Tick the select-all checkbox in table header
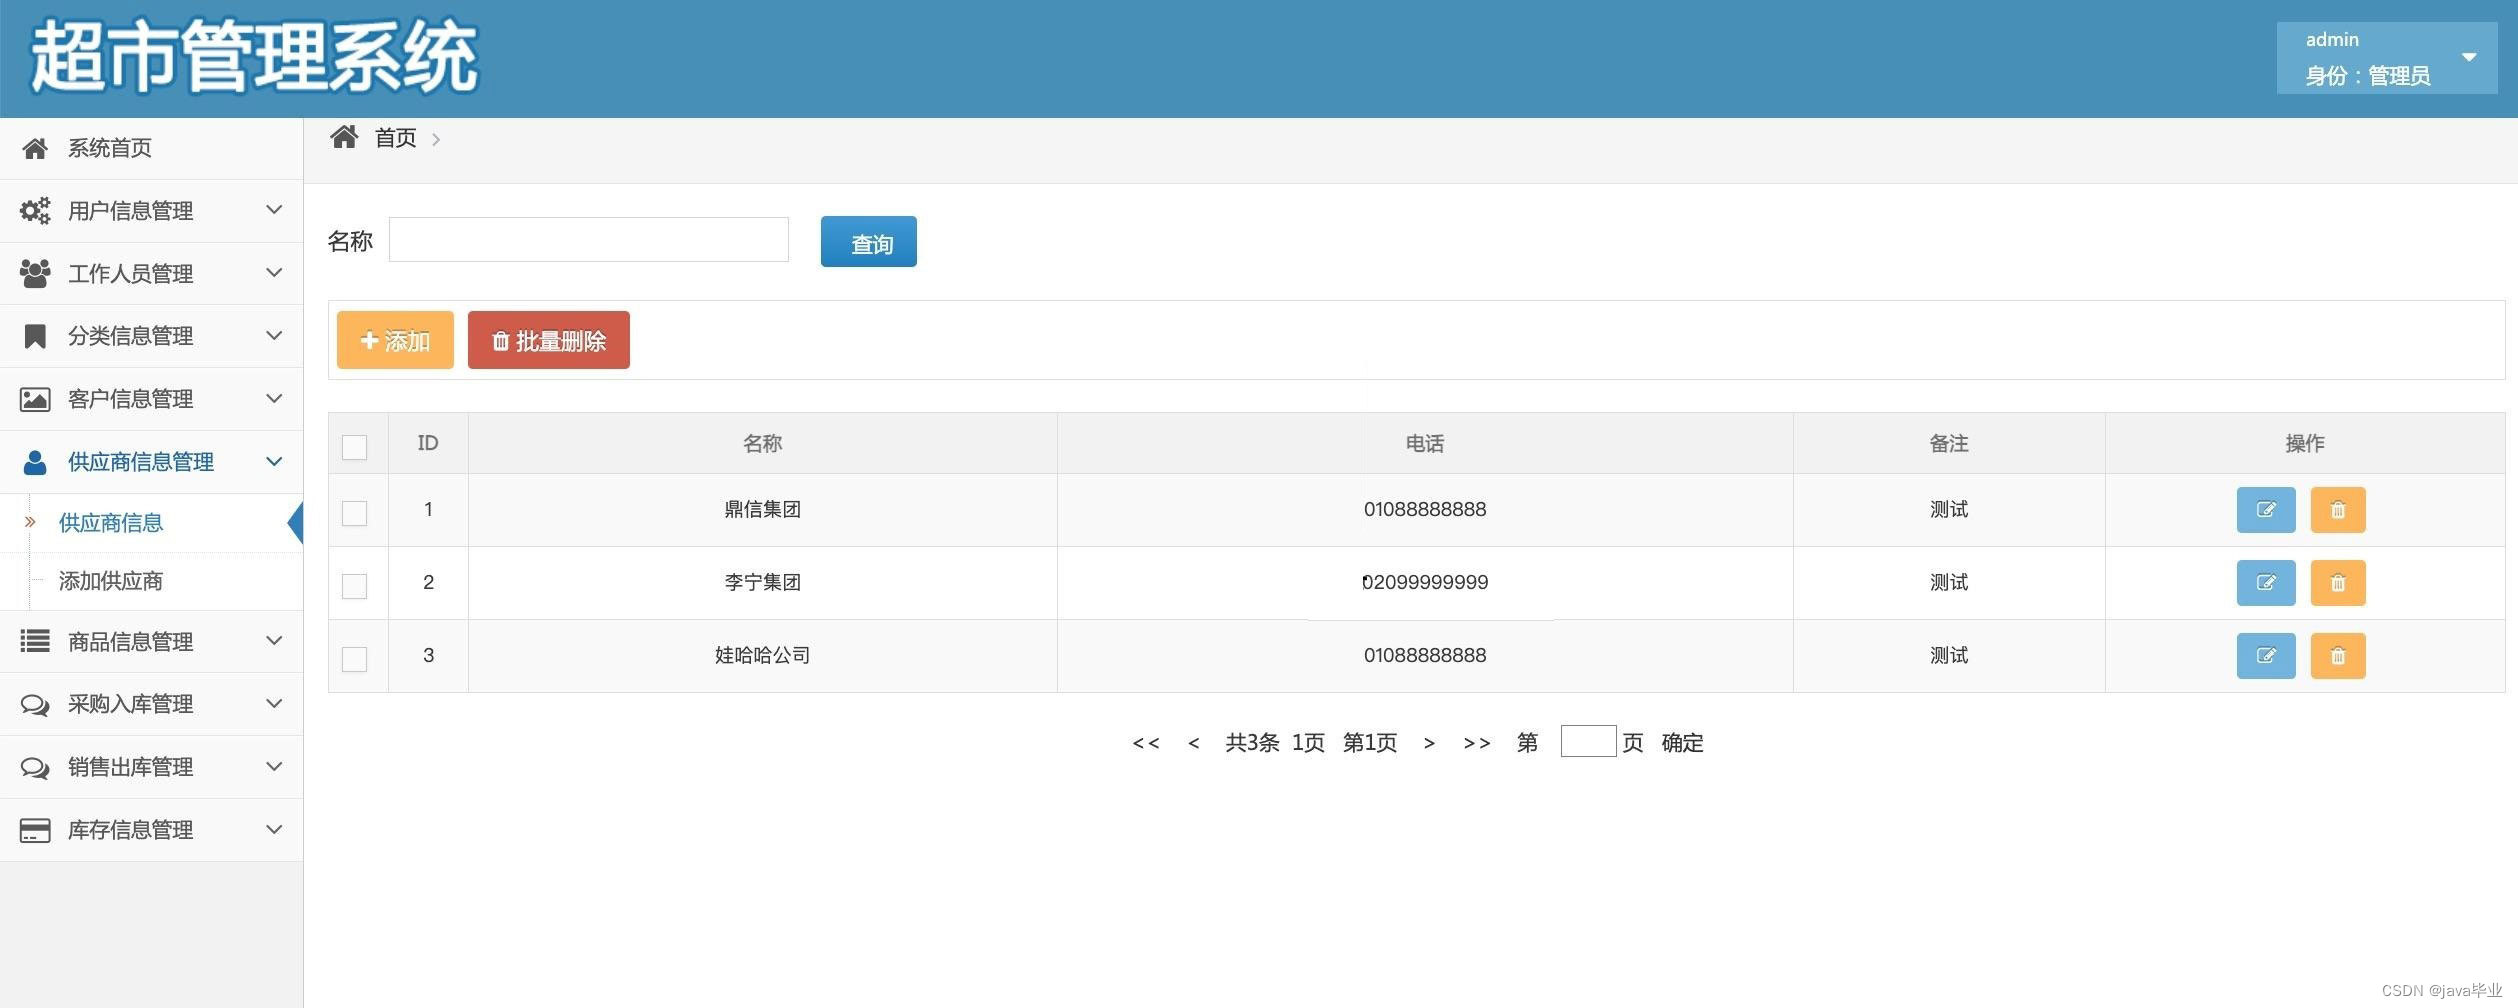Screen dimensions: 2518x1008 click(355, 447)
